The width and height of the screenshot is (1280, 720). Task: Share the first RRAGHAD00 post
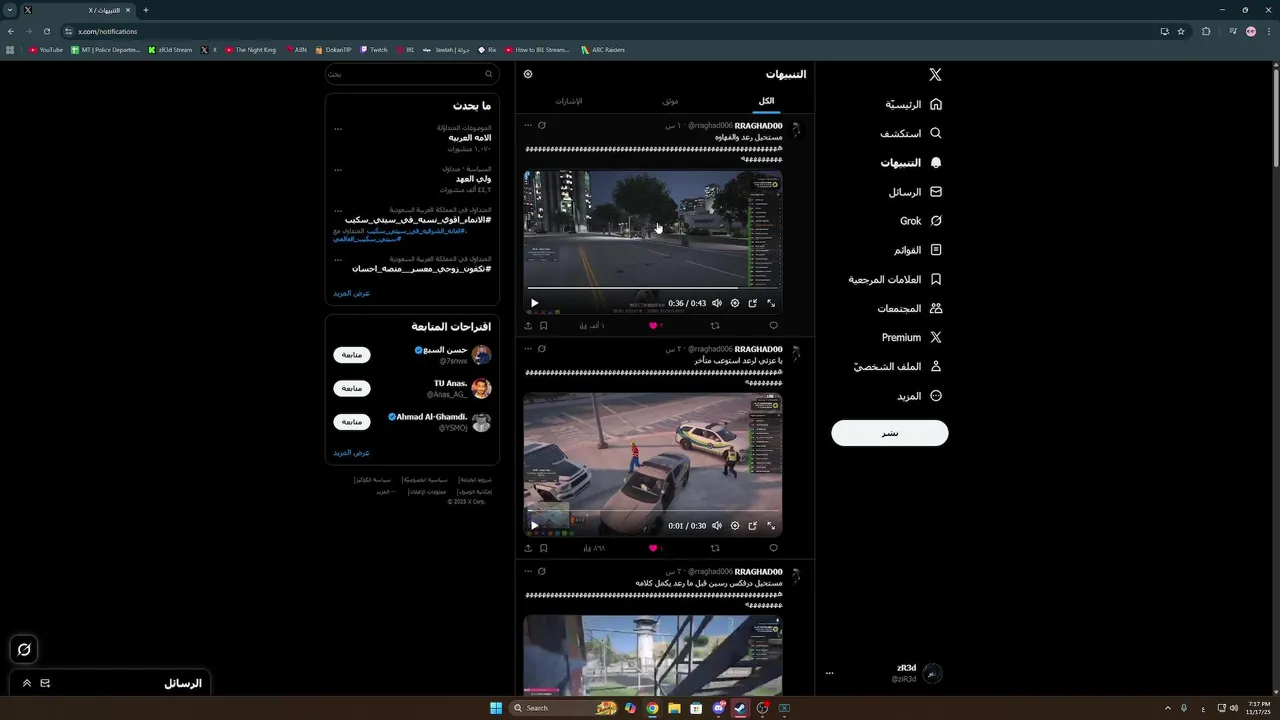click(x=528, y=325)
